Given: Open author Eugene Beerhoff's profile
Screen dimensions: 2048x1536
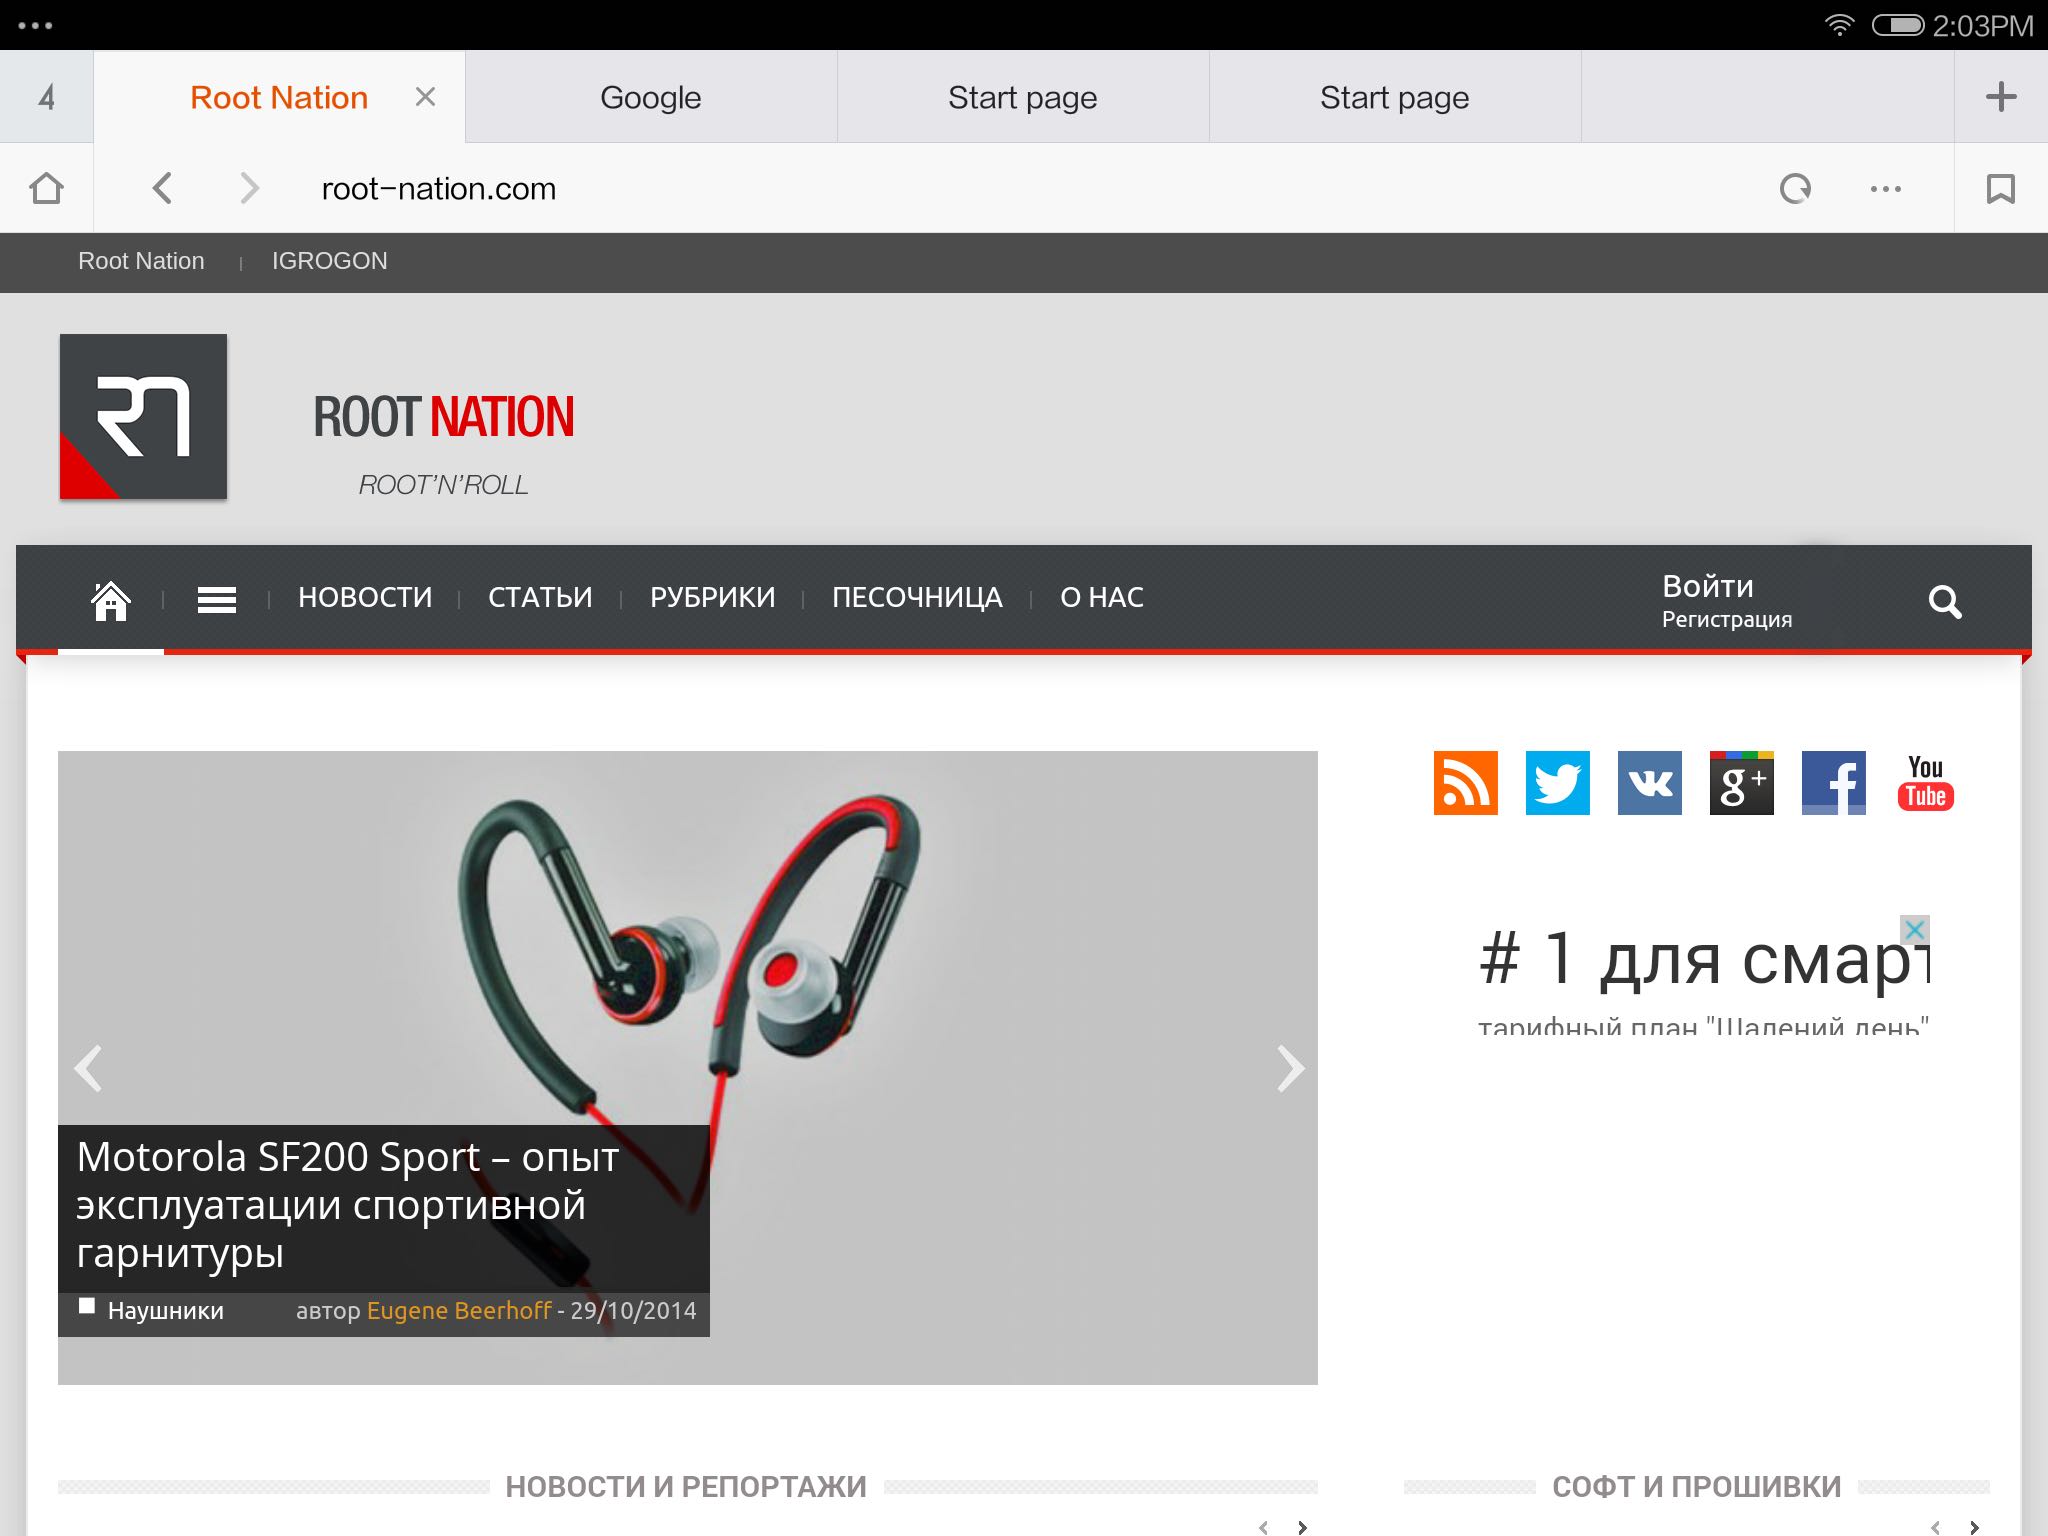Looking at the screenshot, I should 459,1311.
